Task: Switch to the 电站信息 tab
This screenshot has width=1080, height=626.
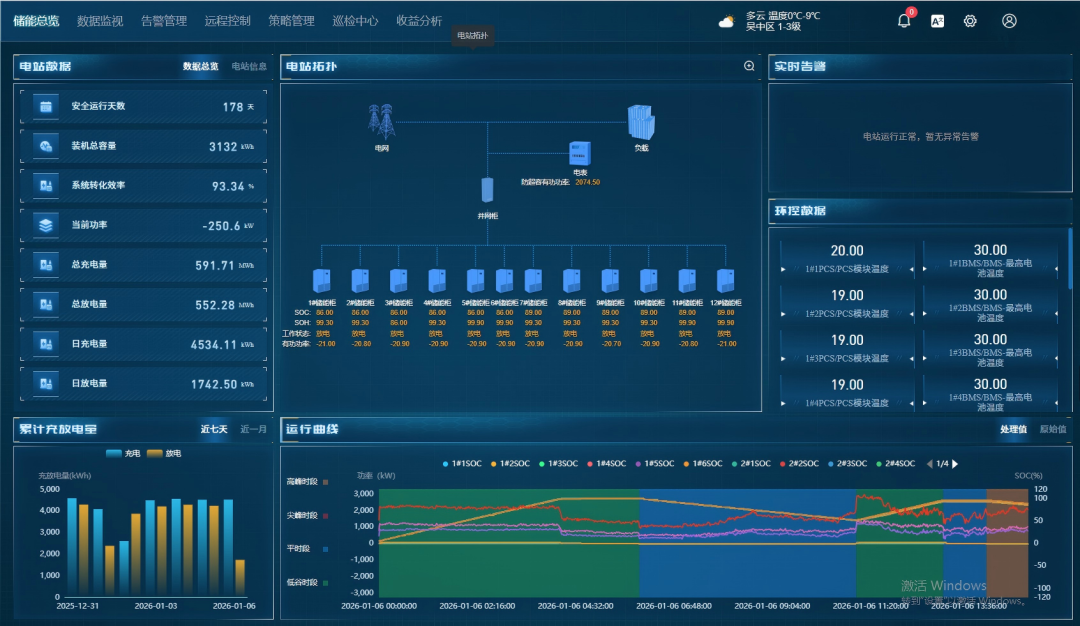Action: point(249,67)
